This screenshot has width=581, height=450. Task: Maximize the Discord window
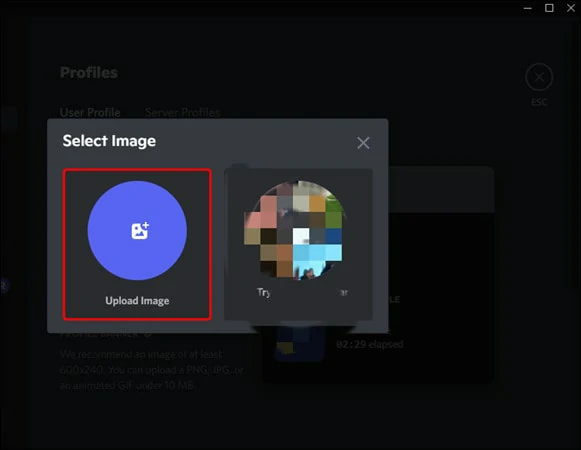click(549, 8)
